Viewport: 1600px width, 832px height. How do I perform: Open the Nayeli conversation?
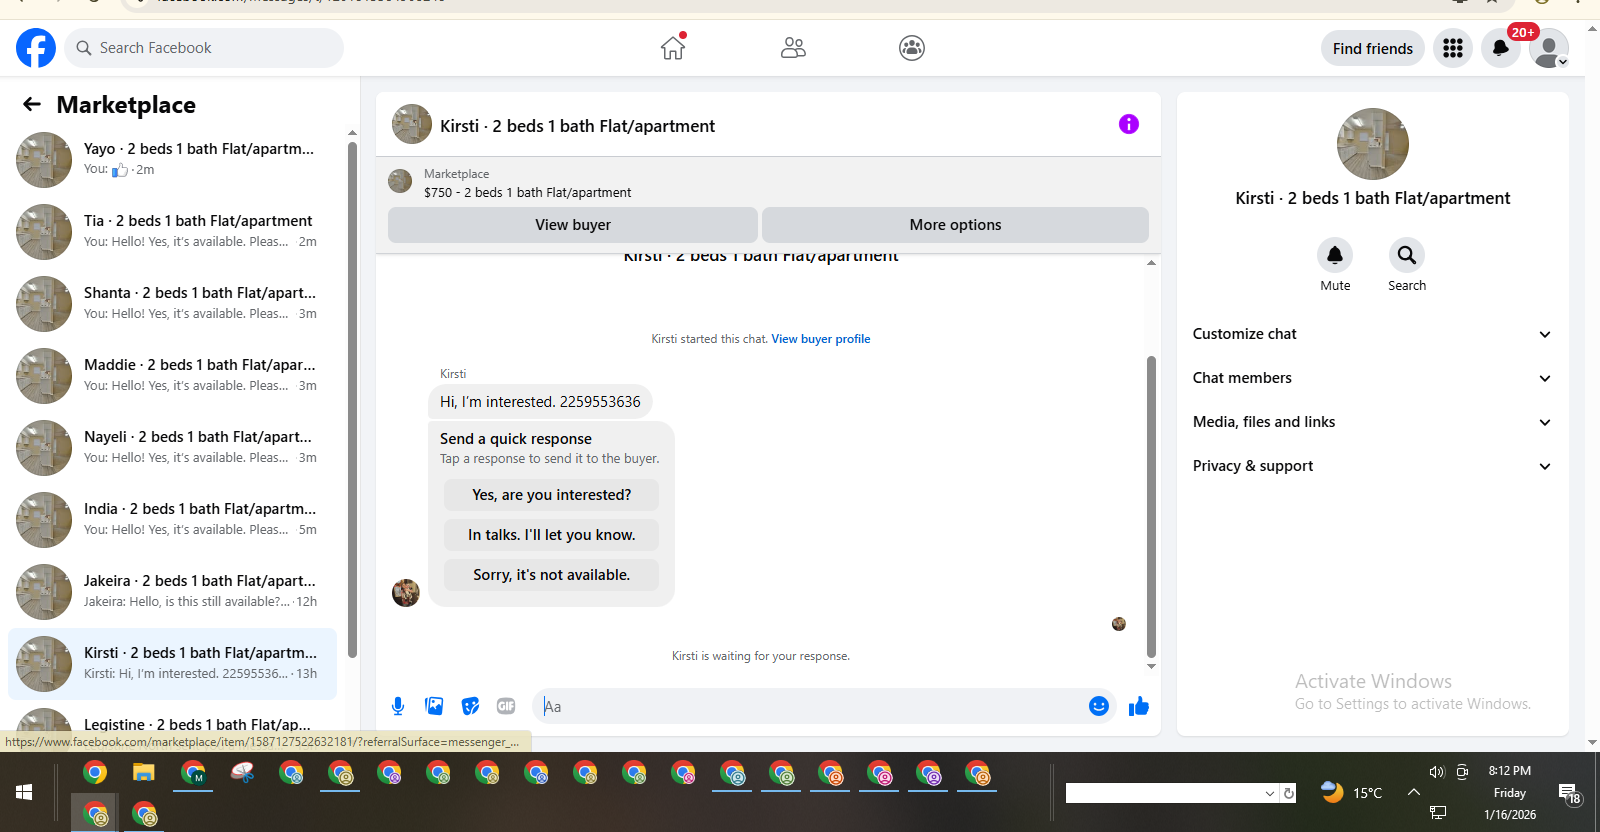tap(172, 448)
